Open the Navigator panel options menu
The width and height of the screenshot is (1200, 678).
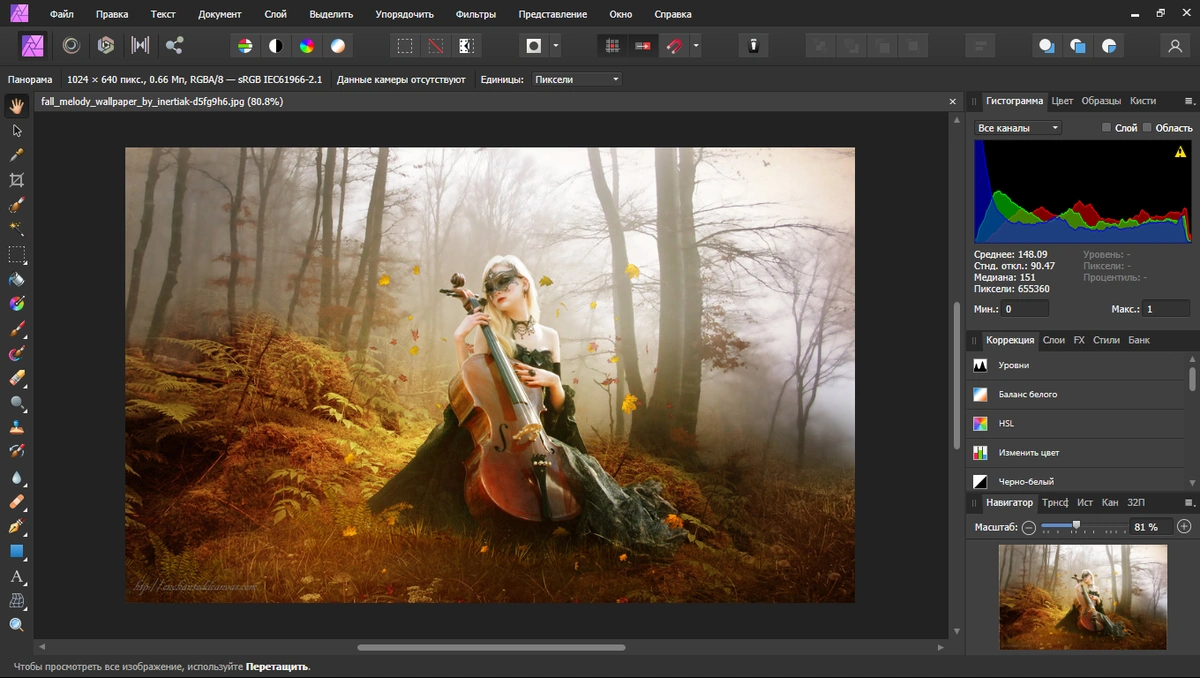tap(1189, 502)
